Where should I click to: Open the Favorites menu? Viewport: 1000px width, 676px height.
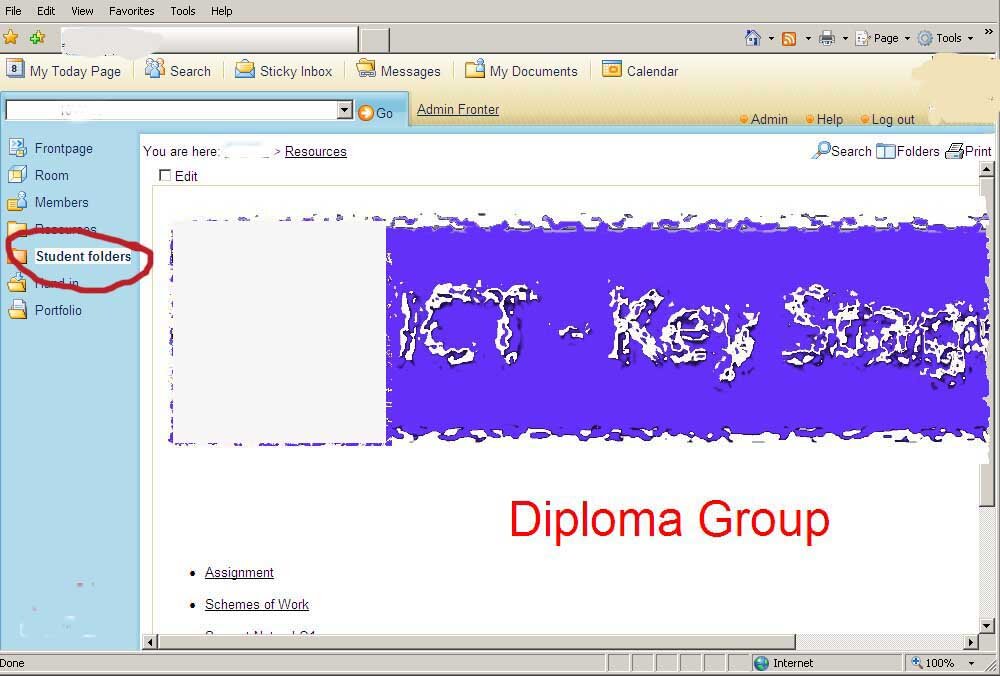(131, 11)
